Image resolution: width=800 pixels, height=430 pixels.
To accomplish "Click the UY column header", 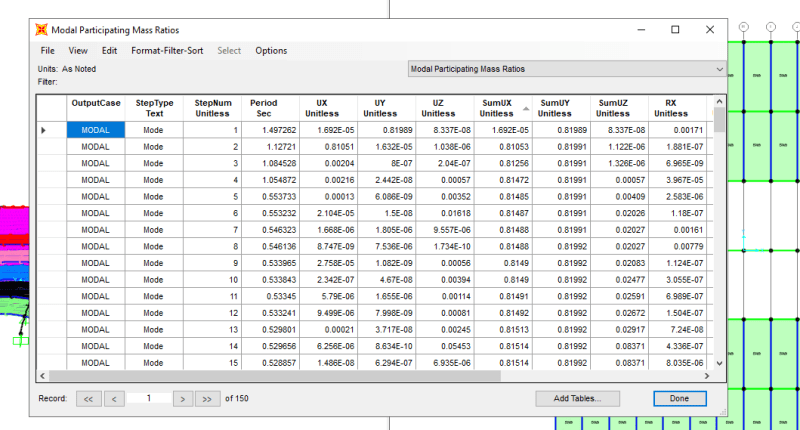I will [x=387, y=108].
